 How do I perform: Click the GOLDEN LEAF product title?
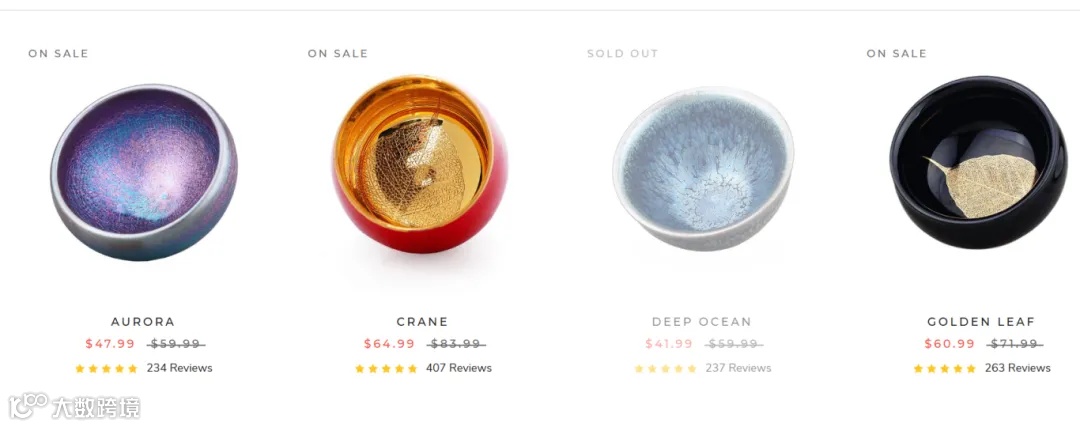(x=982, y=322)
